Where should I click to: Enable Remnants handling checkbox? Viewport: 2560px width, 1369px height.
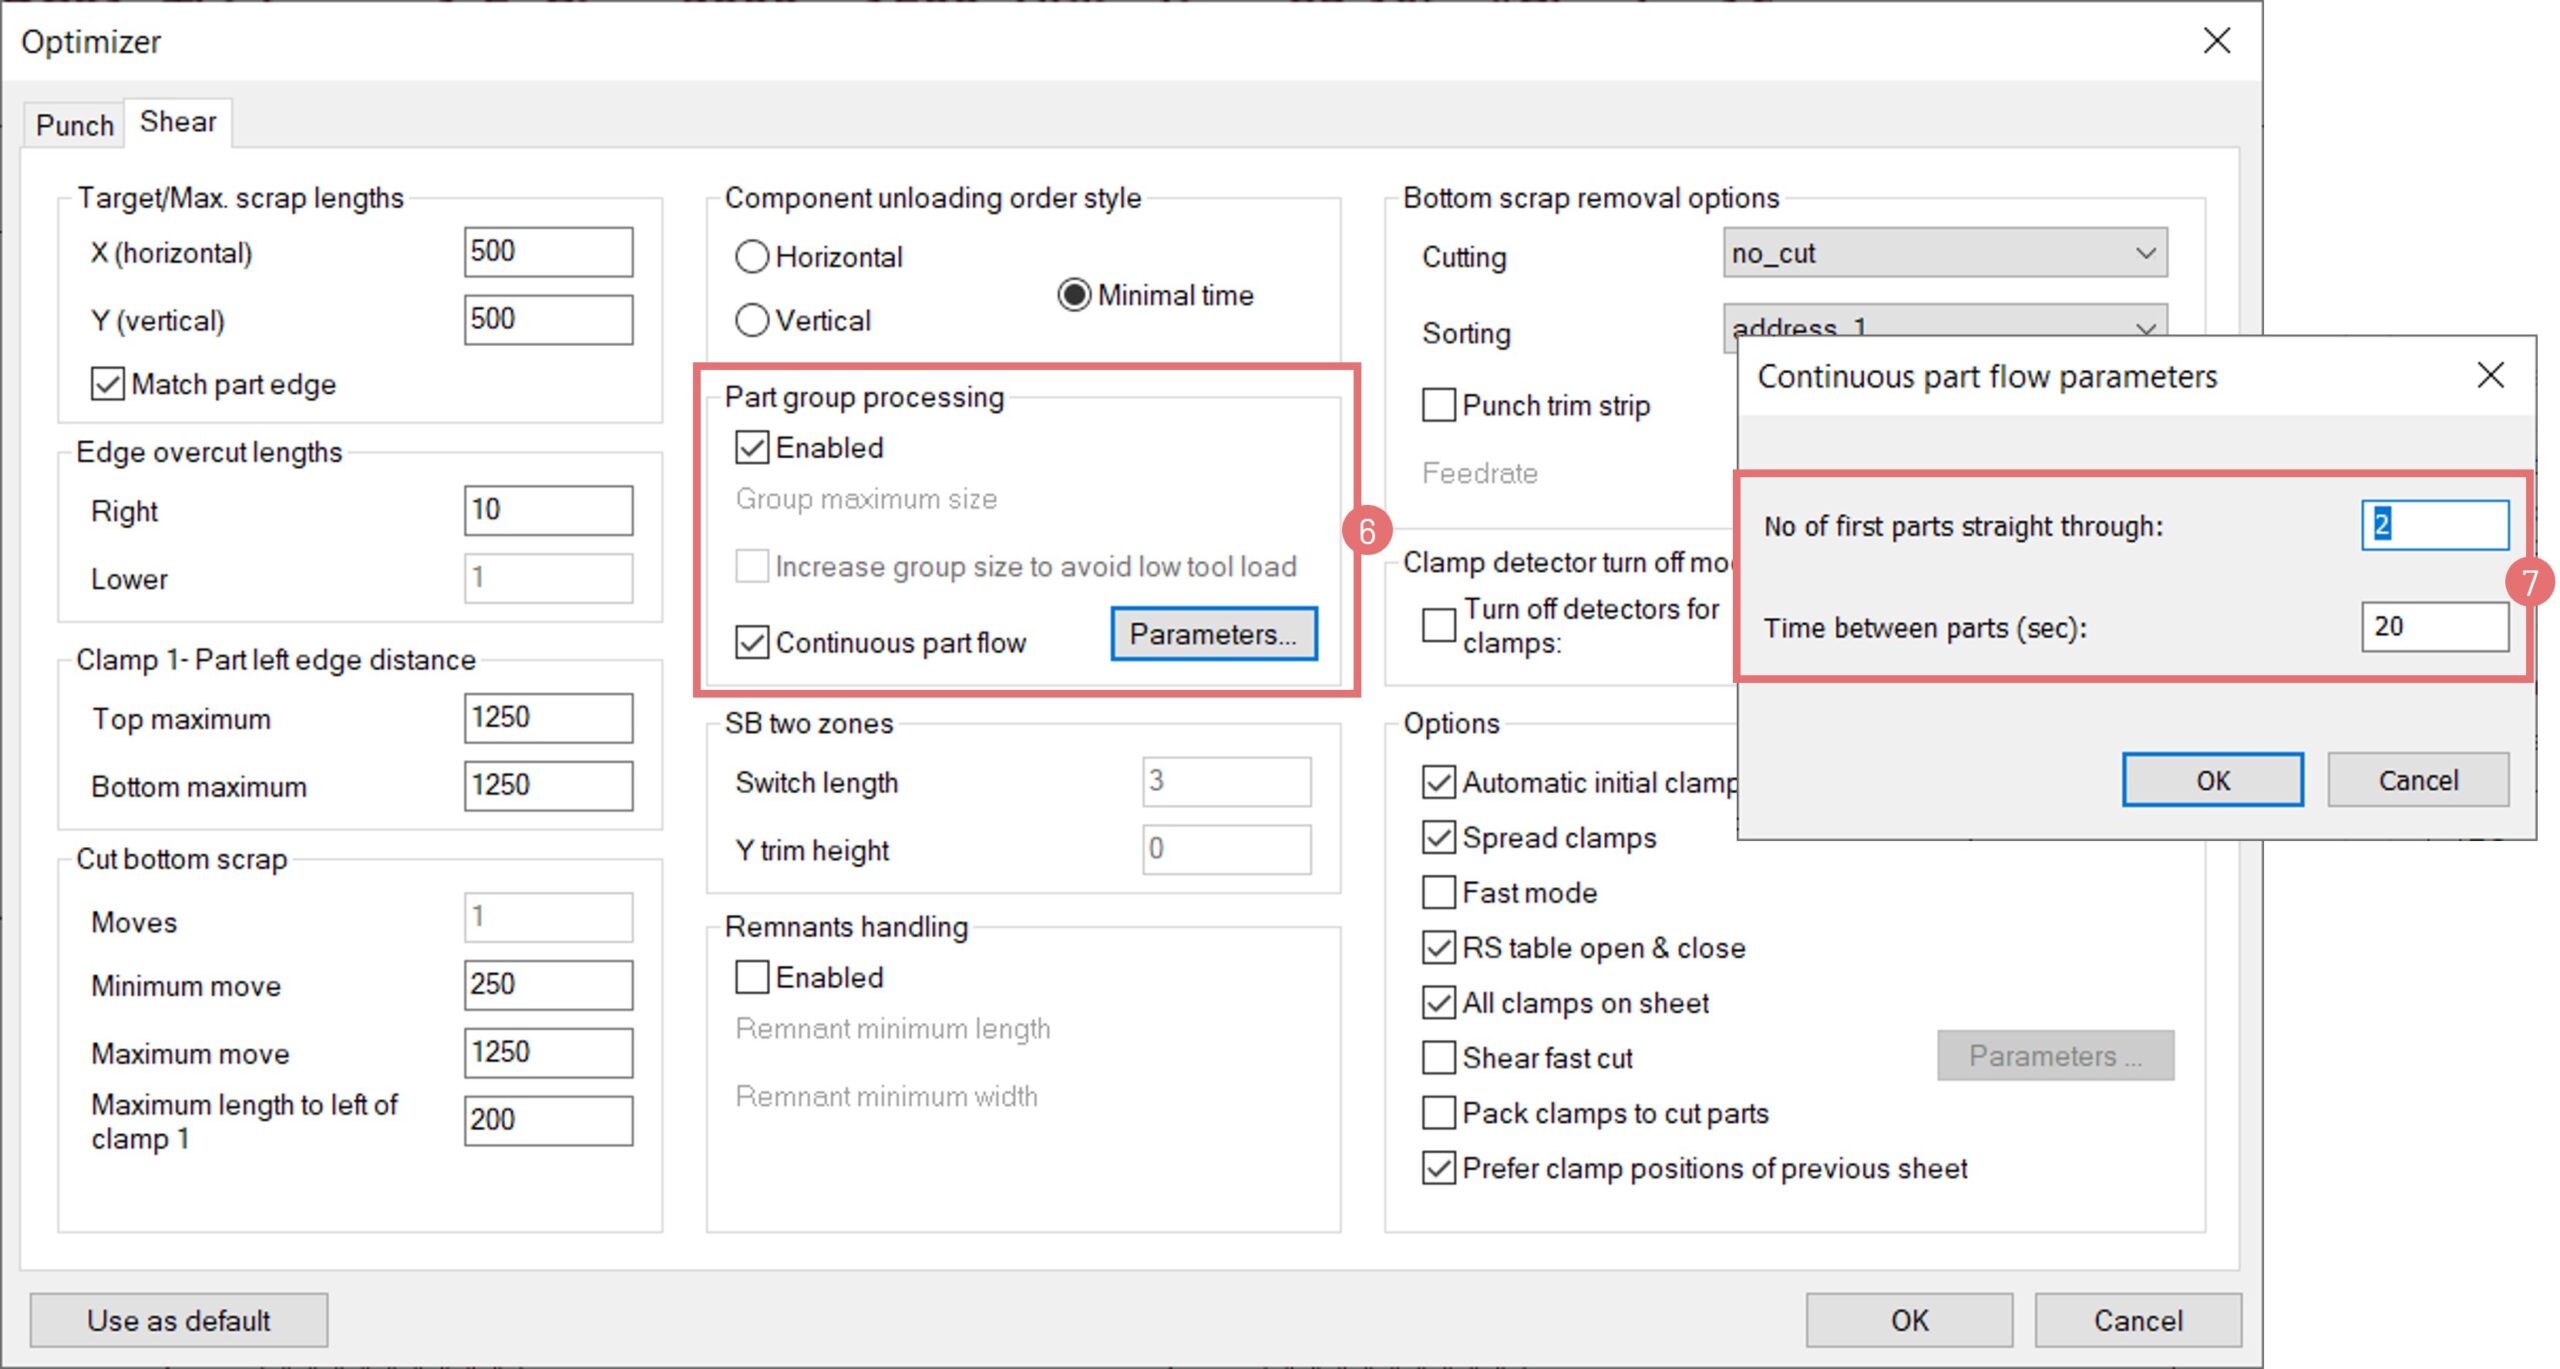[752, 977]
